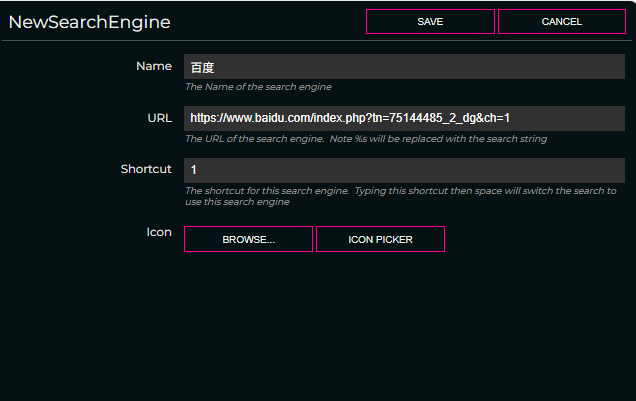
Task: Click the 'Name' field label
Action: 153,66
